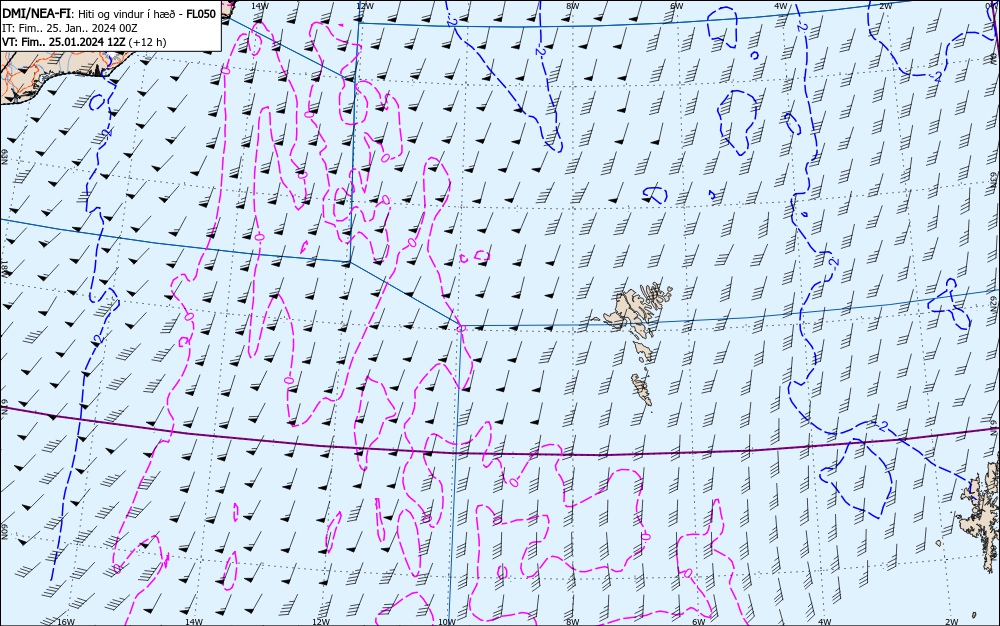Click the 2W longitude label on top edge
This screenshot has width=1000, height=626.
[x=885, y=5]
